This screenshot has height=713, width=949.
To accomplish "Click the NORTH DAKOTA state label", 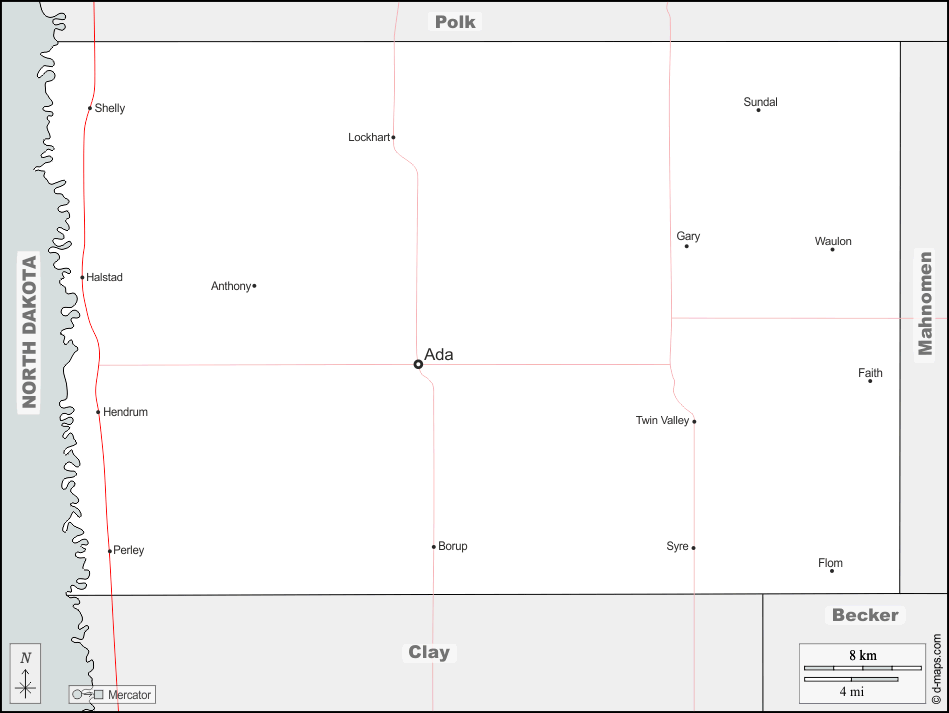I will tap(29, 332).
